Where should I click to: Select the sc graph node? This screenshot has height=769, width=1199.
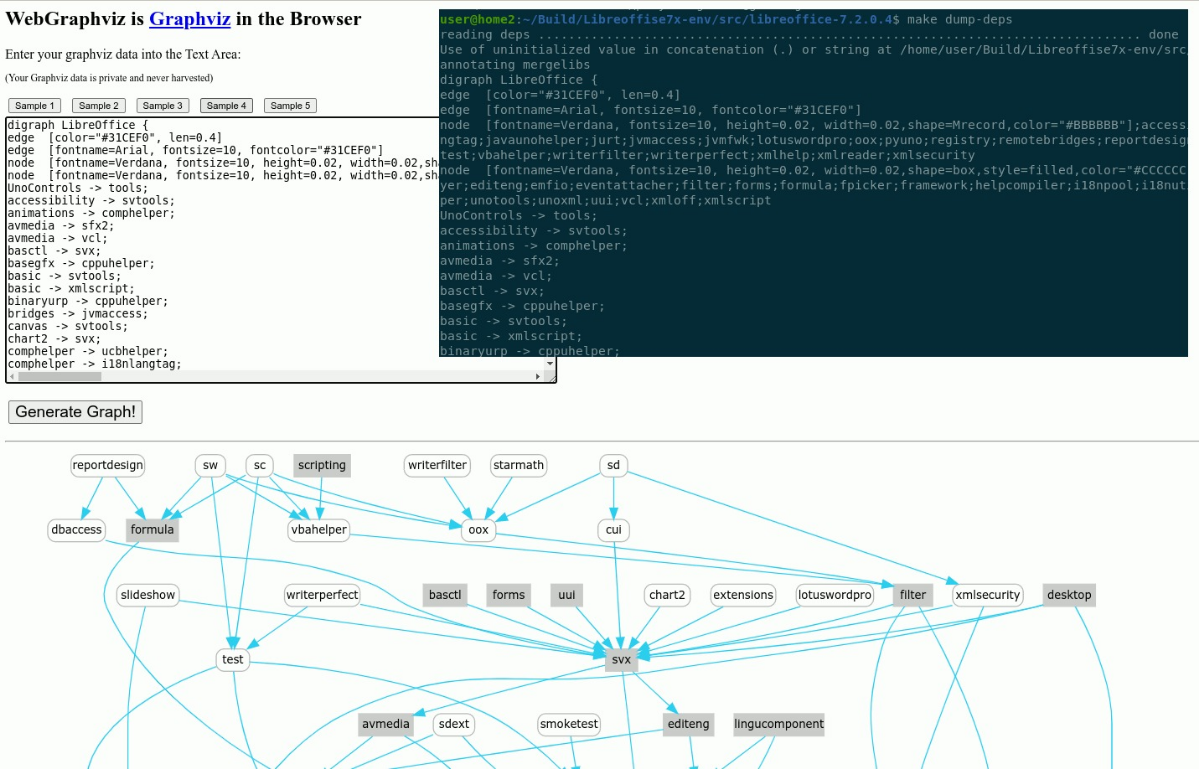(260, 465)
